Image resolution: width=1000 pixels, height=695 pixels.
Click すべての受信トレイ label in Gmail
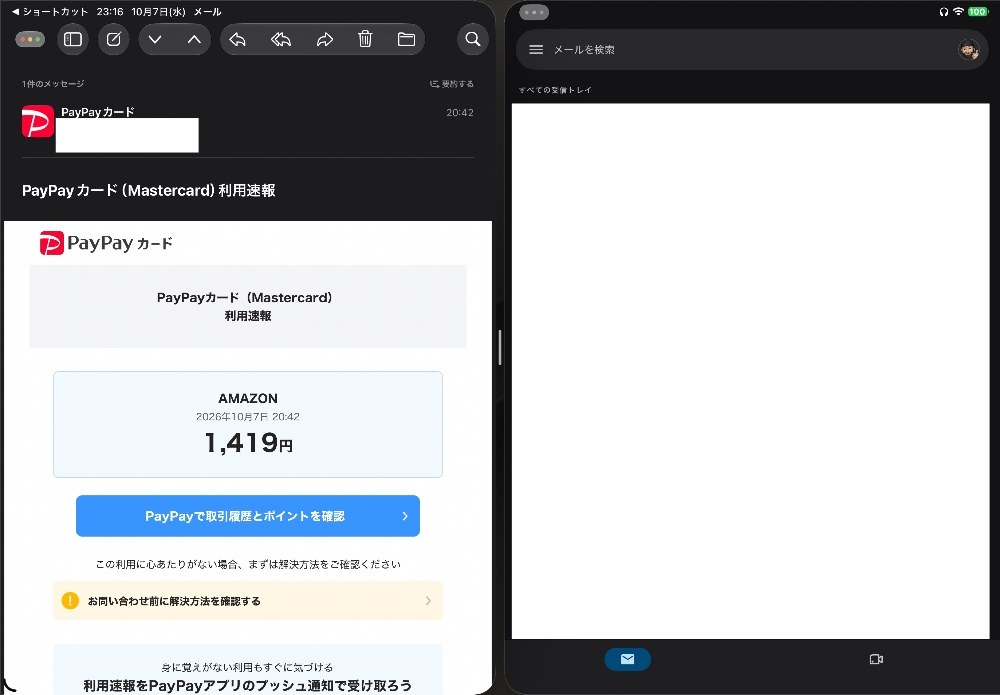pos(555,90)
